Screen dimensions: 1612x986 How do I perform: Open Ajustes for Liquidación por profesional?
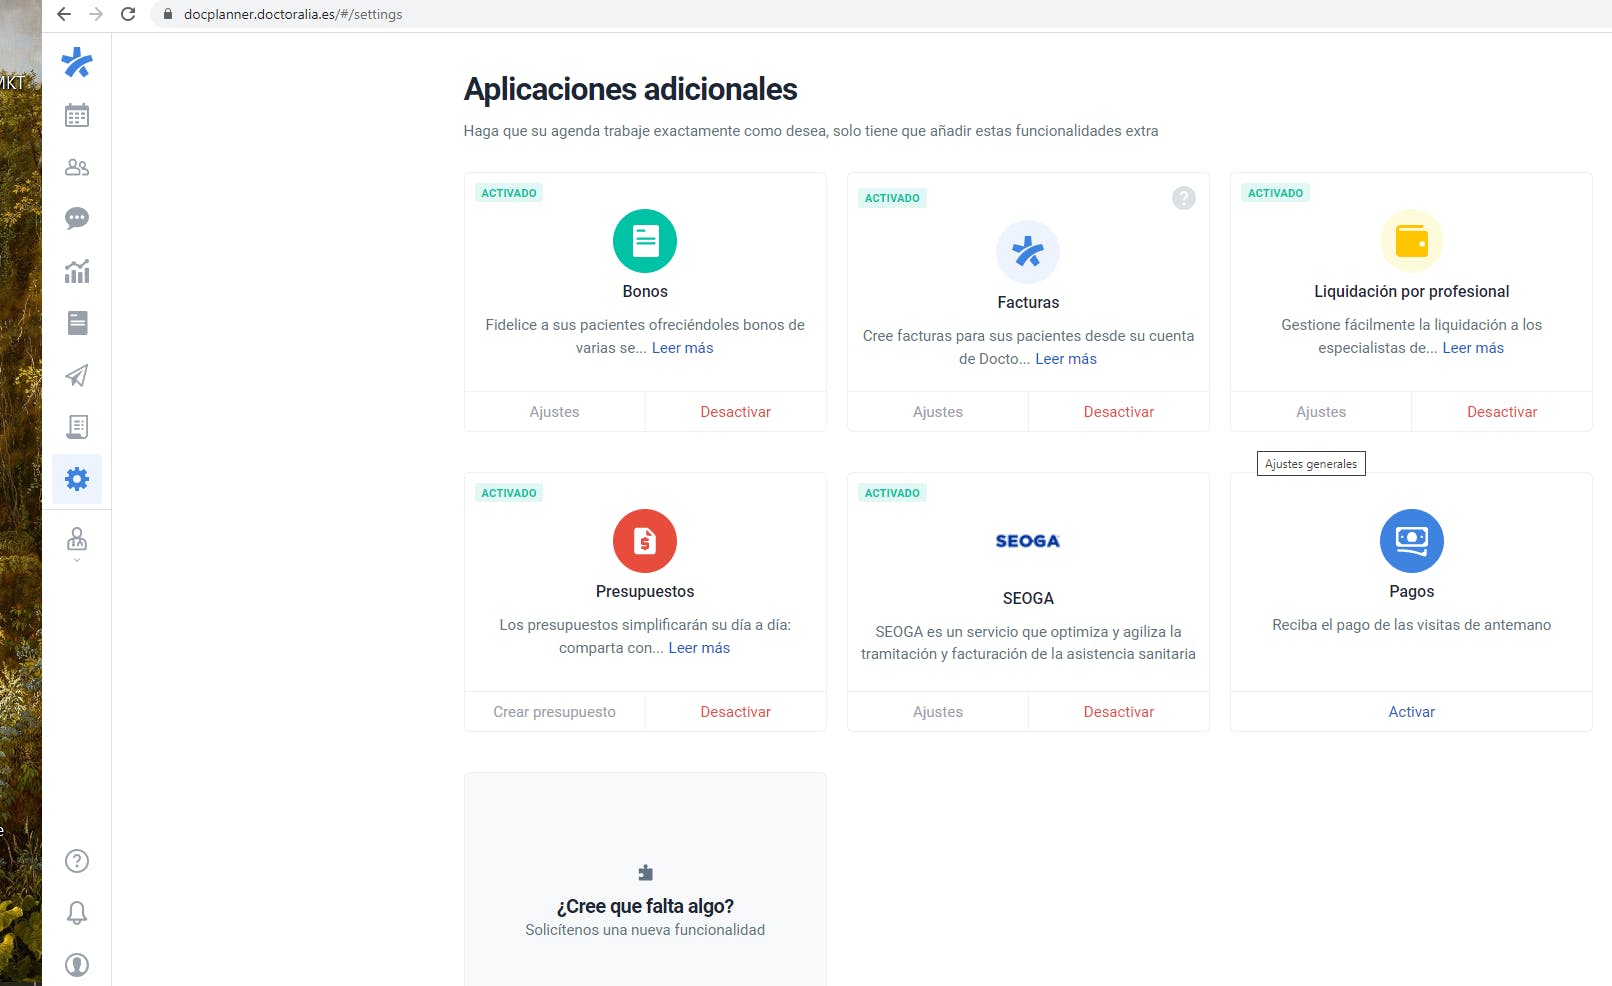click(1320, 411)
